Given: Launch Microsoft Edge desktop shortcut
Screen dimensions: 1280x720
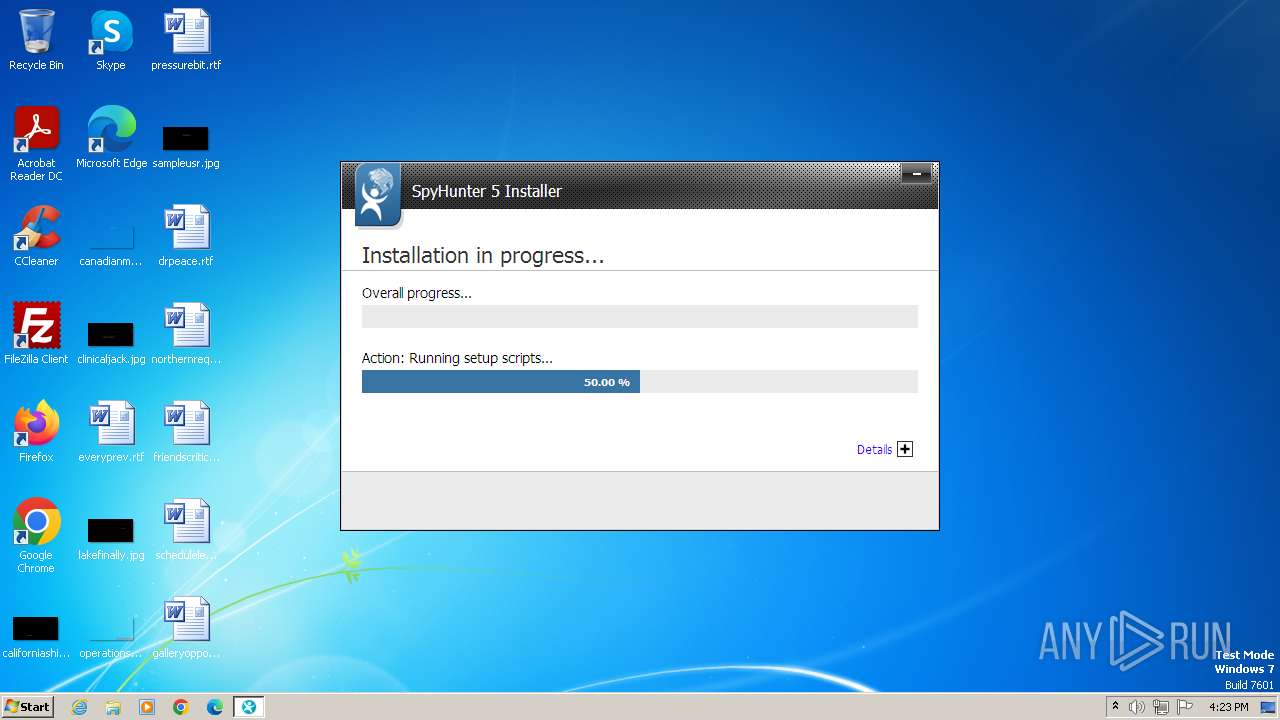Looking at the screenshot, I should [x=111, y=138].
